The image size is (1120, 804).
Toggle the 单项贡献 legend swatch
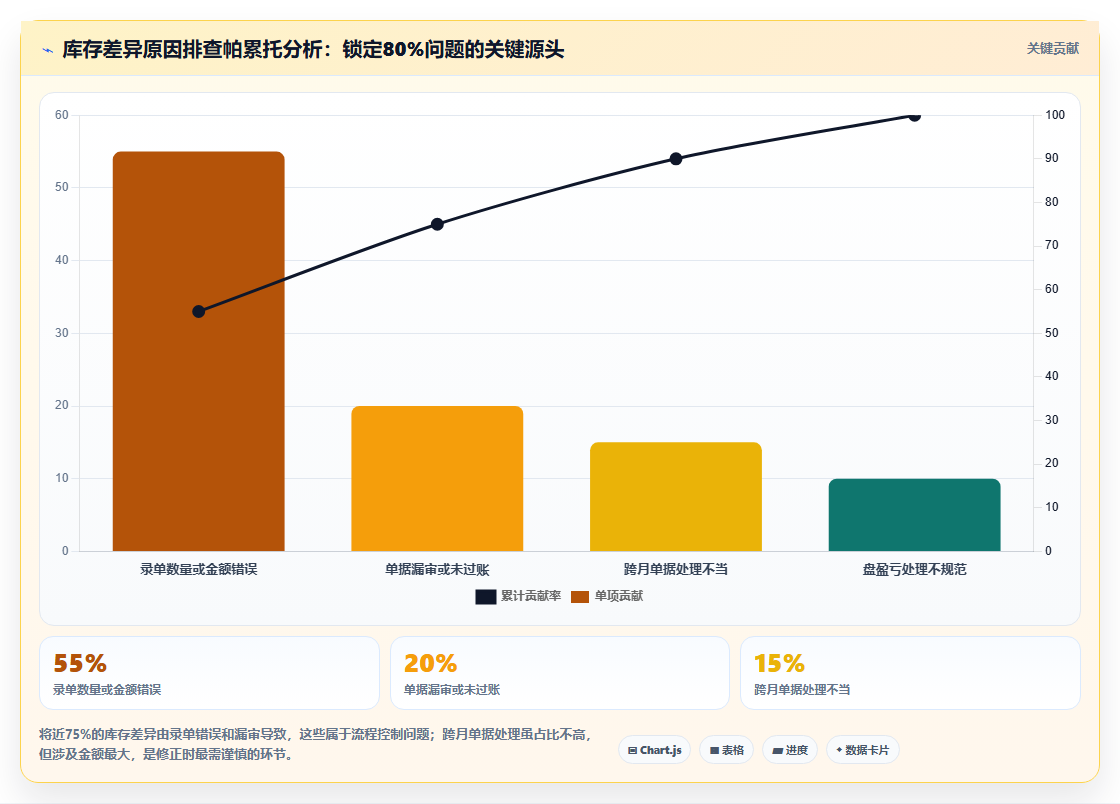coord(580,596)
